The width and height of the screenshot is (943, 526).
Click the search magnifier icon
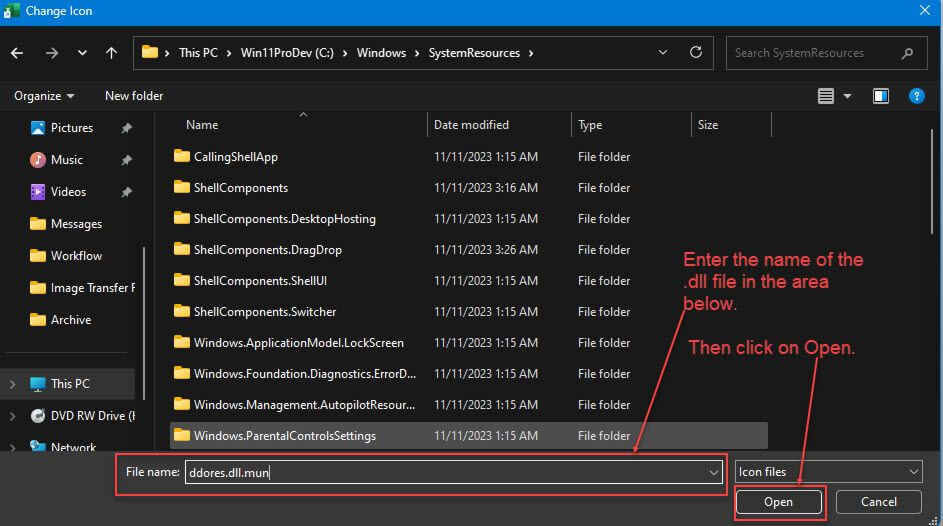click(x=908, y=54)
